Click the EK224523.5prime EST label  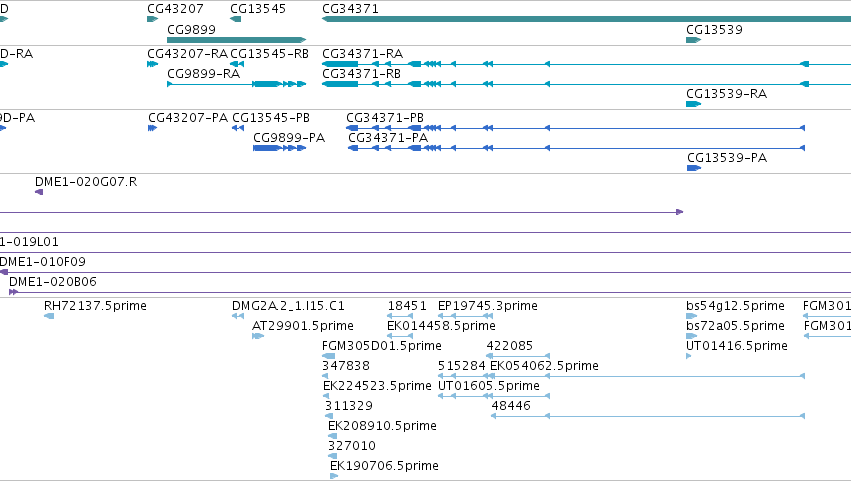point(377,386)
